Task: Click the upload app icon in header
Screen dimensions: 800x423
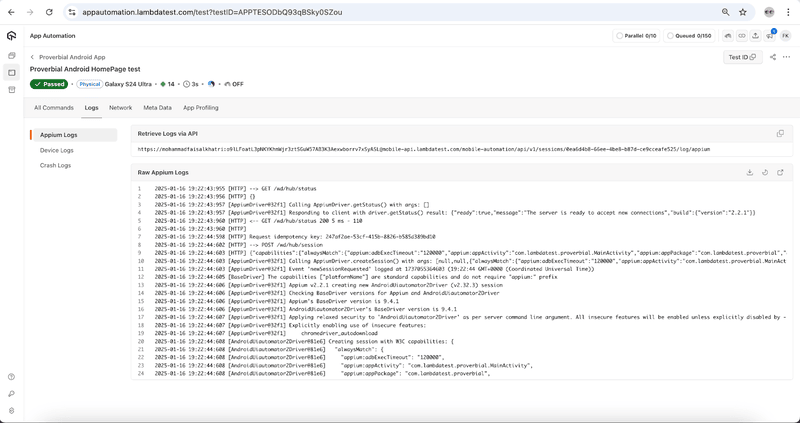Action: click(756, 36)
